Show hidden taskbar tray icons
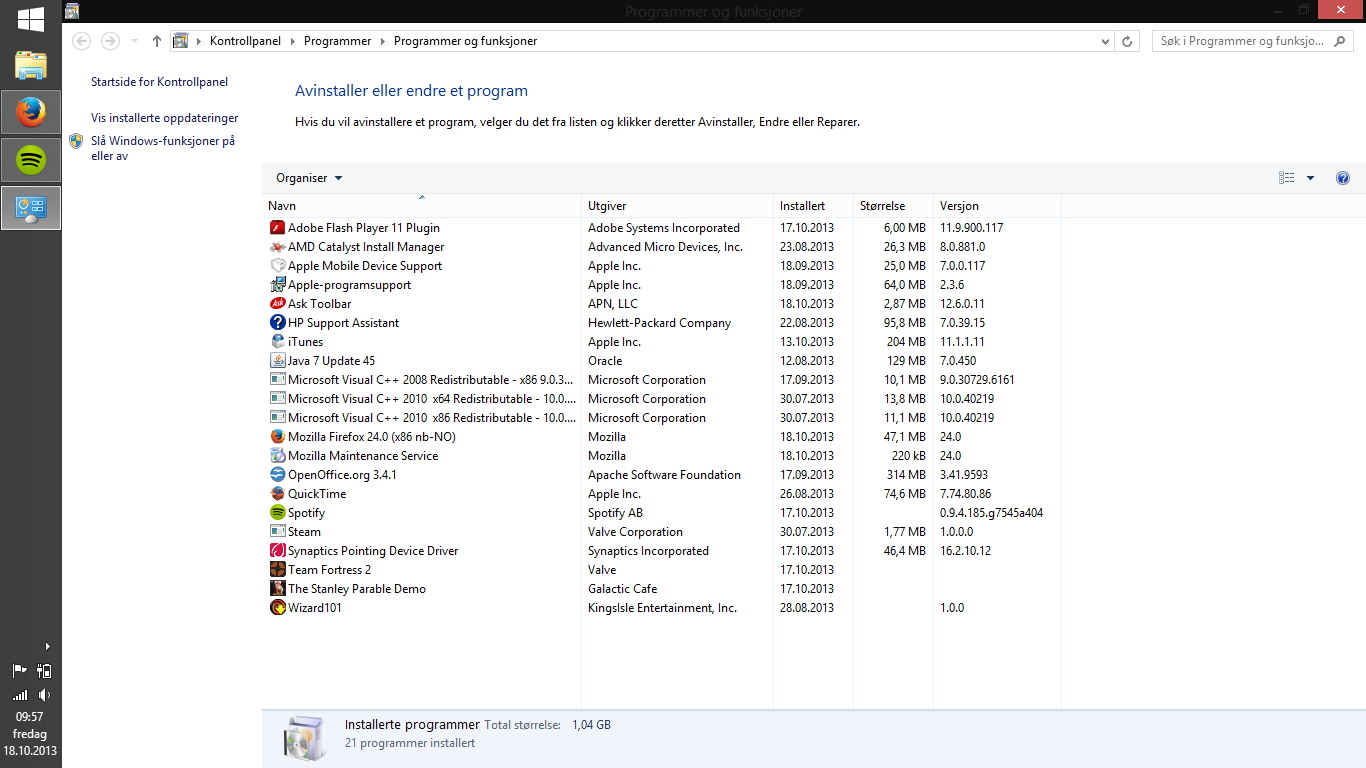This screenshot has width=1366, height=768. coord(47,647)
